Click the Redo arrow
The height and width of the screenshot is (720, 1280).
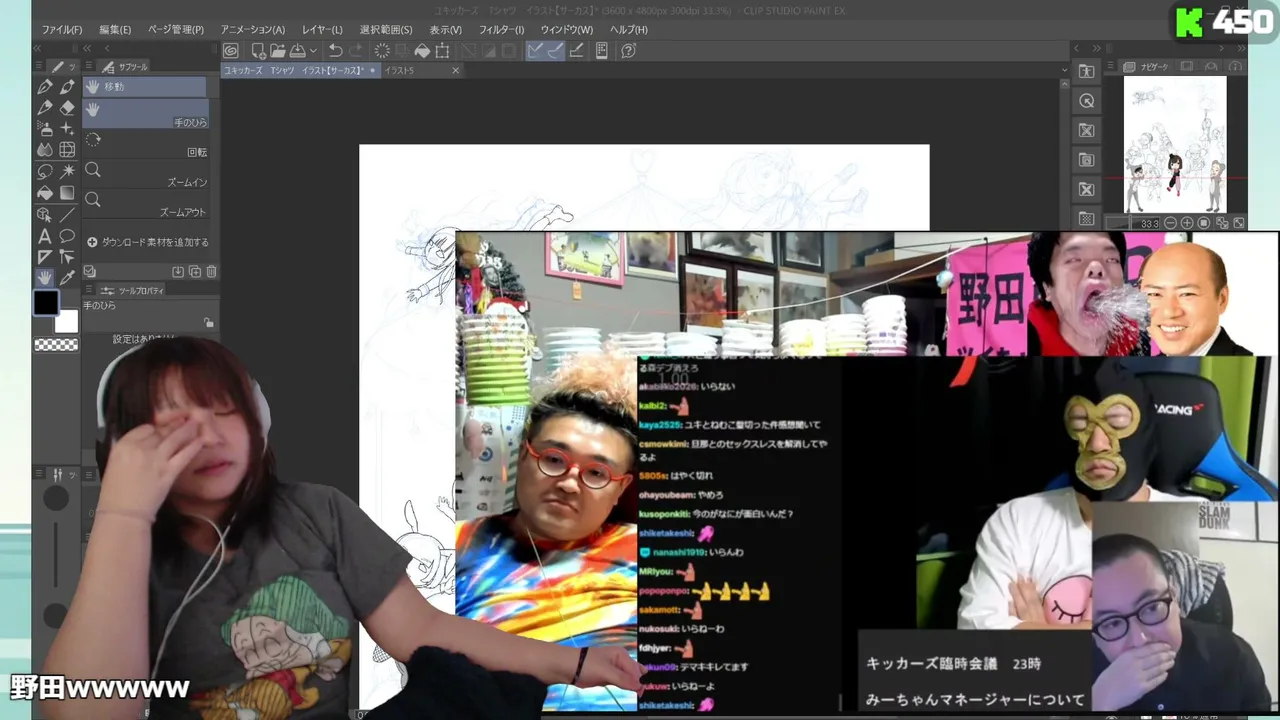(x=357, y=51)
